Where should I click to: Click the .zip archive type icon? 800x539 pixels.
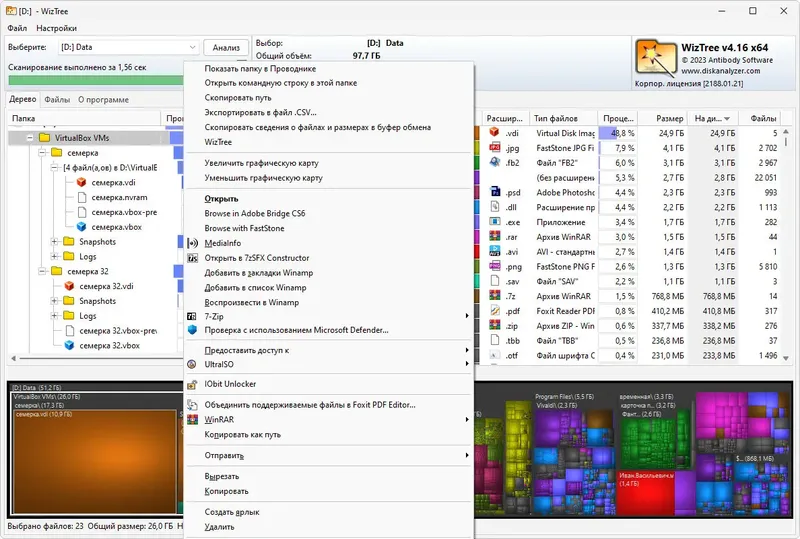click(494, 325)
